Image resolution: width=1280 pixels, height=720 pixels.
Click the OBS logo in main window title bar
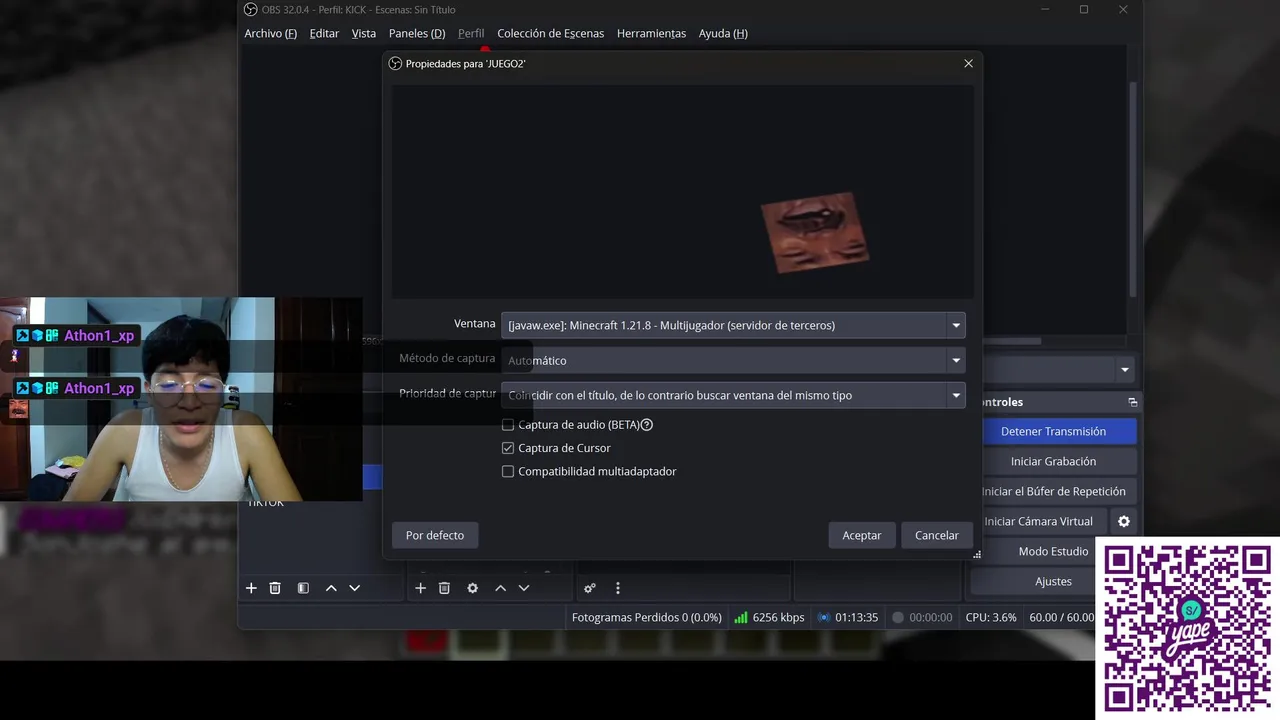pyautogui.click(x=251, y=10)
